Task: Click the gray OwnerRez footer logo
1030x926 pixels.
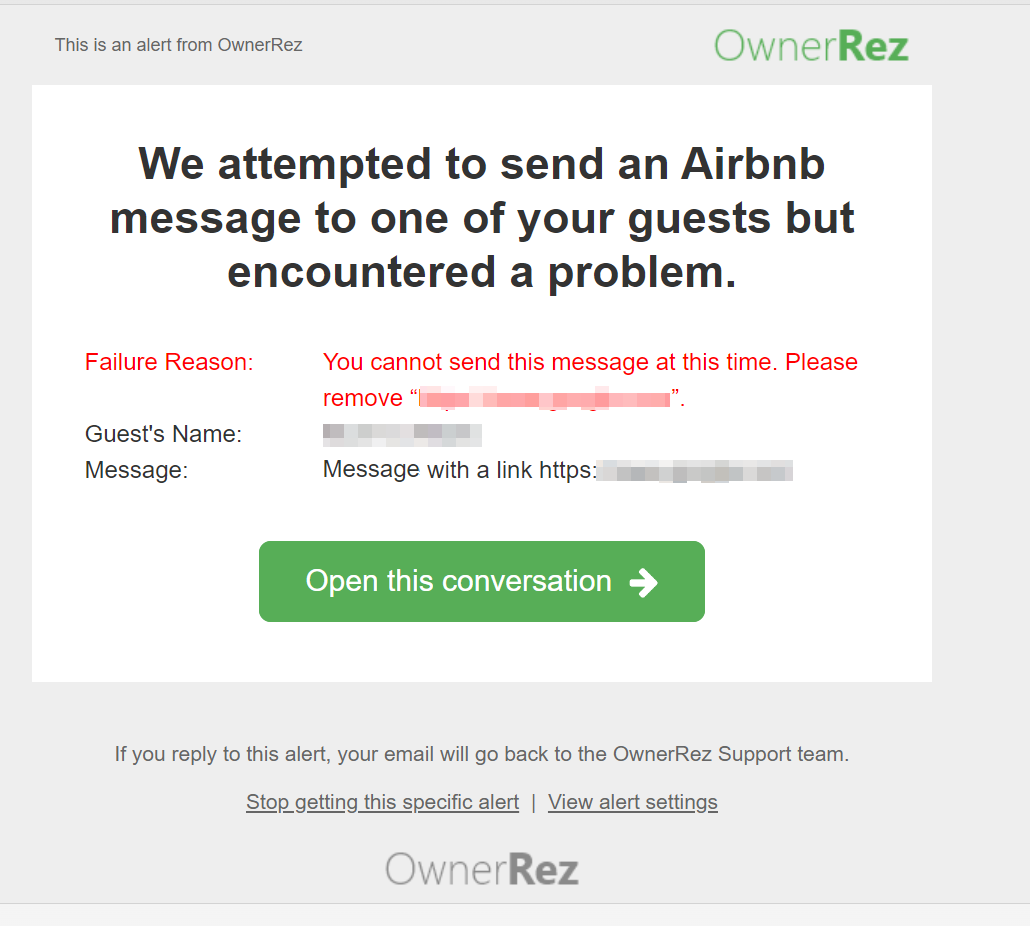Action: (x=481, y=868)
